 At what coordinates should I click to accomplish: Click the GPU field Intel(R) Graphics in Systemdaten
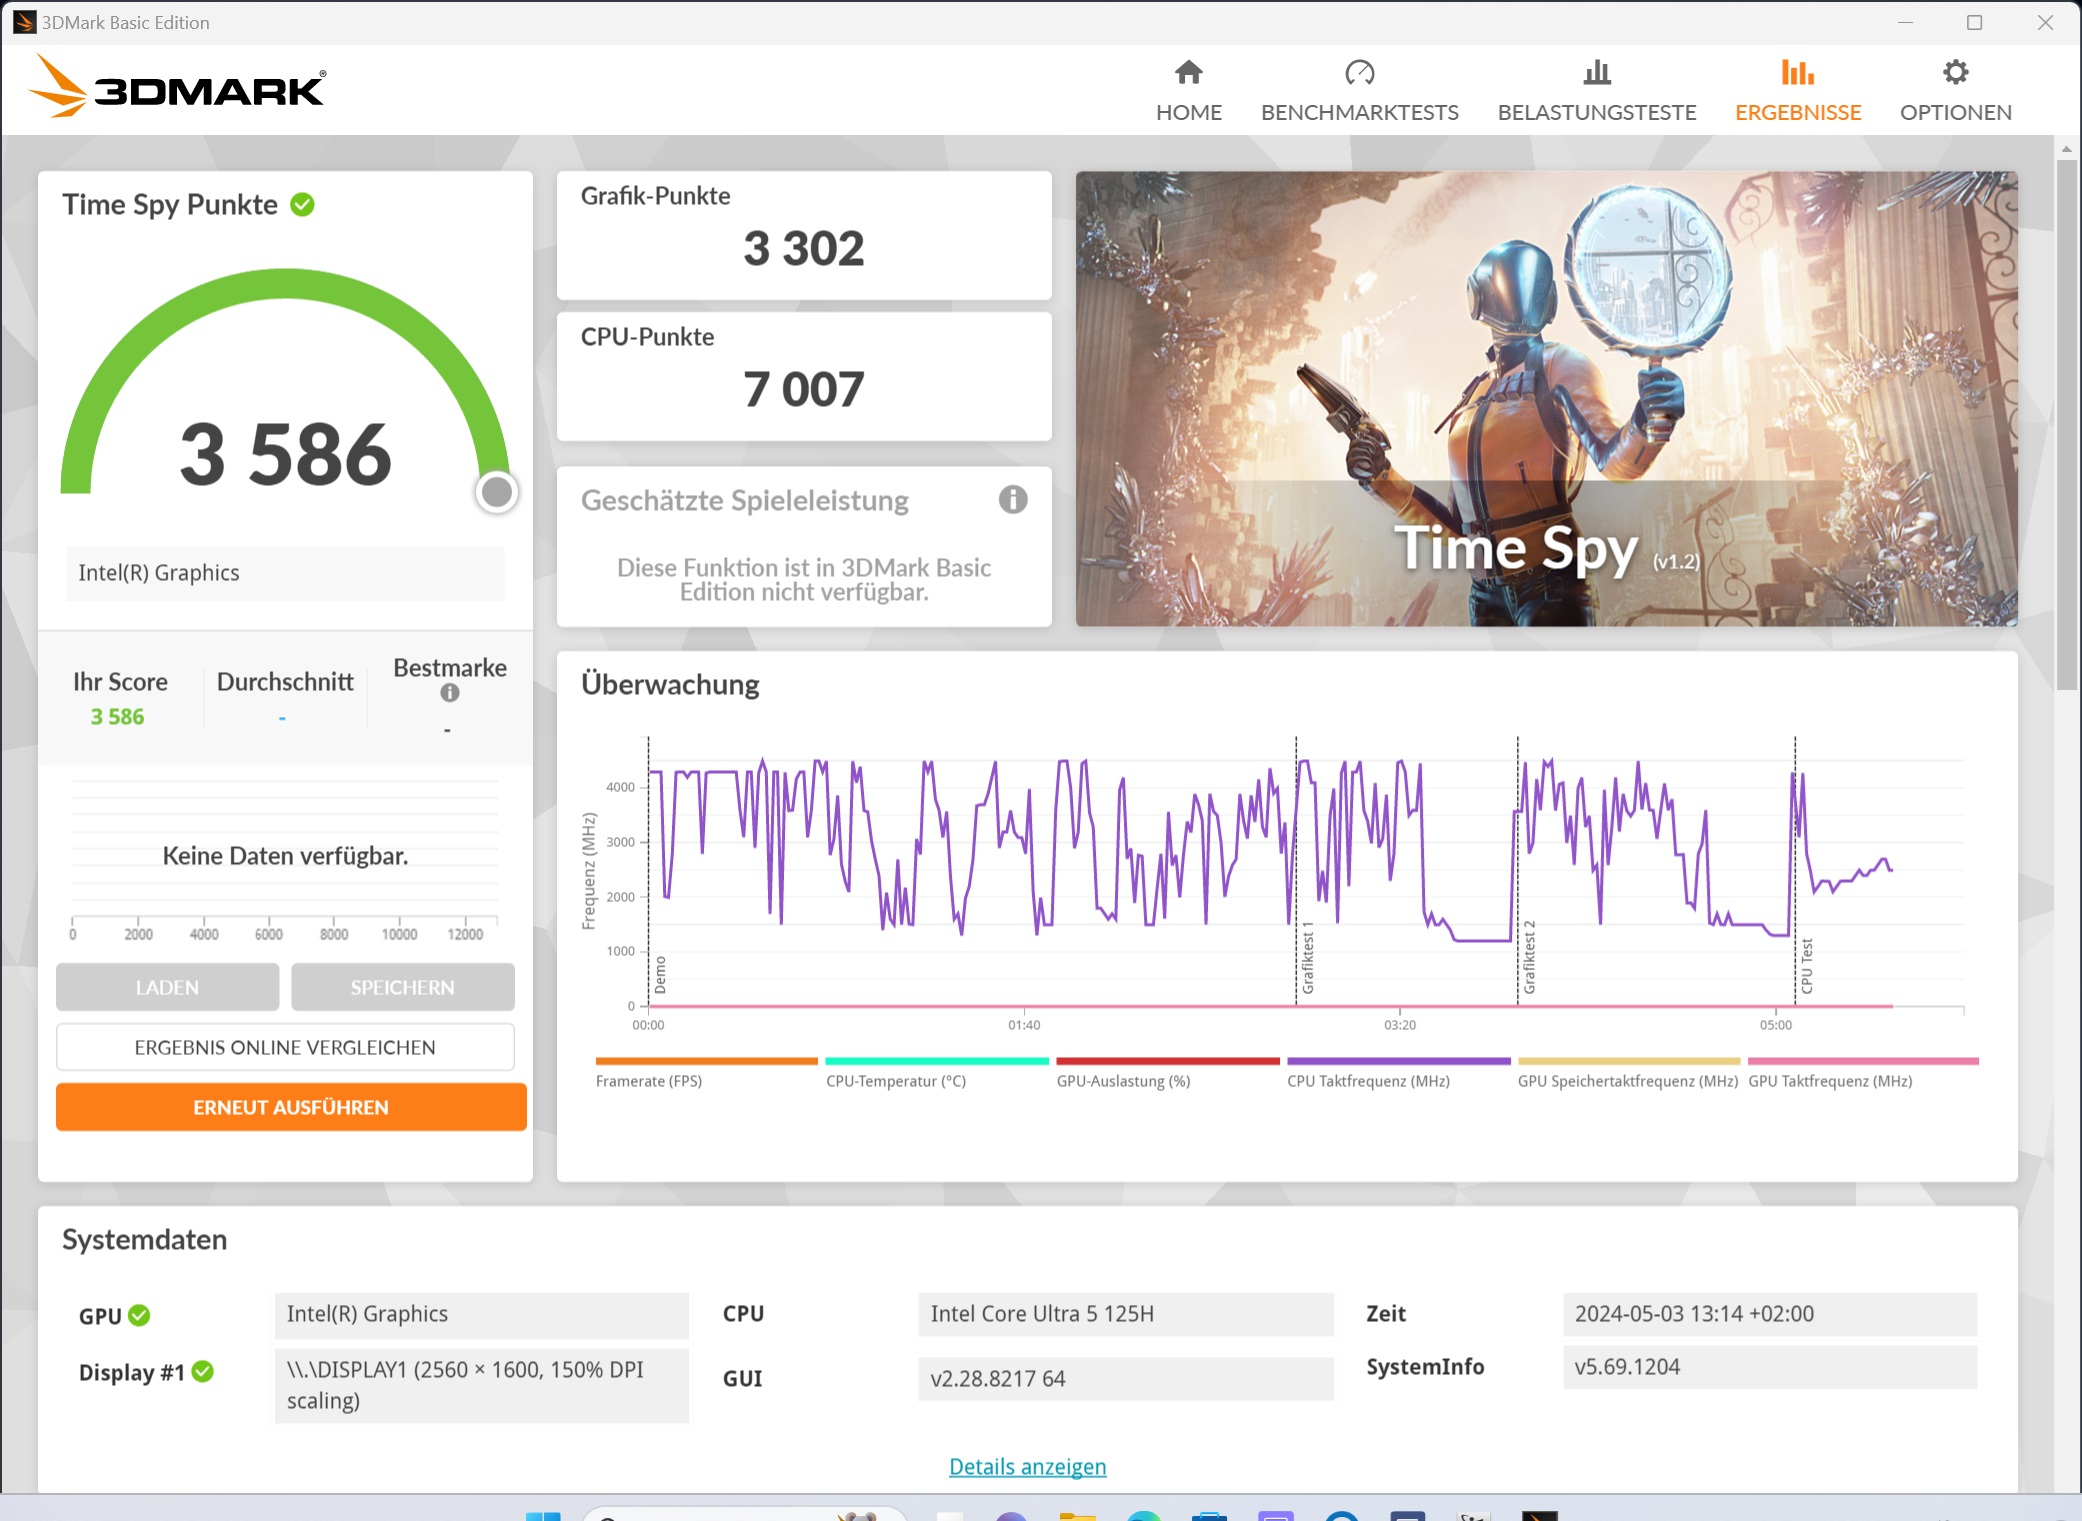pyautogui.click(x=481, y=1314)
